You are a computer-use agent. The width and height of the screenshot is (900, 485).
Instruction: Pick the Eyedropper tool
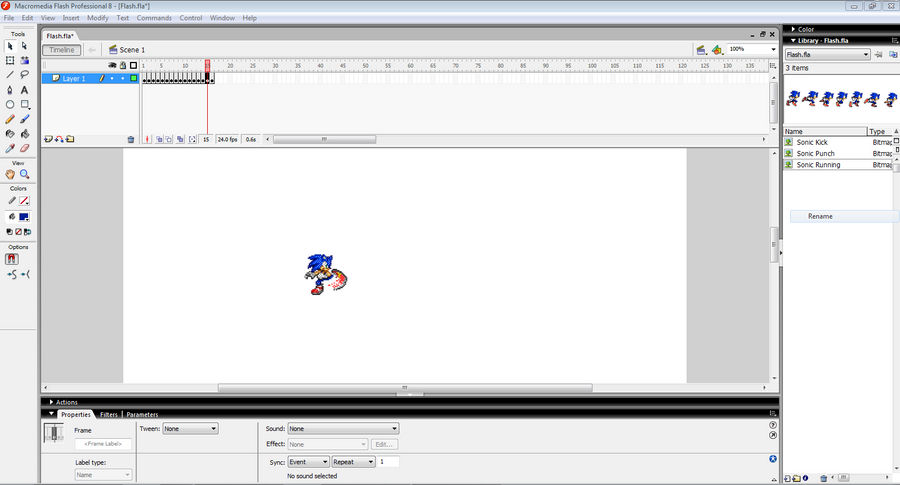coord(10,148)
